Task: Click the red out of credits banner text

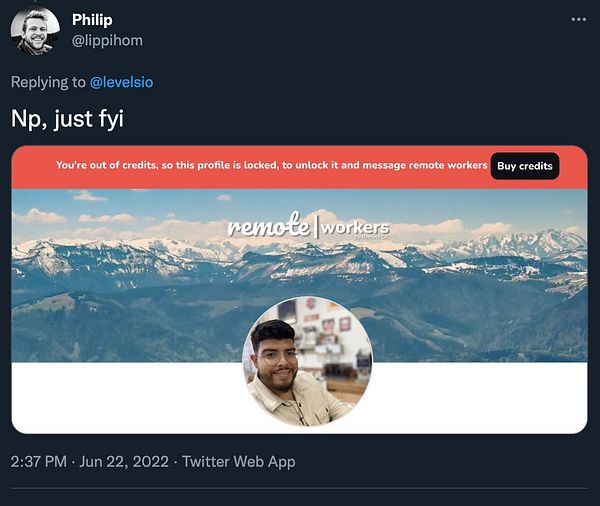Action: coord(272,165)
